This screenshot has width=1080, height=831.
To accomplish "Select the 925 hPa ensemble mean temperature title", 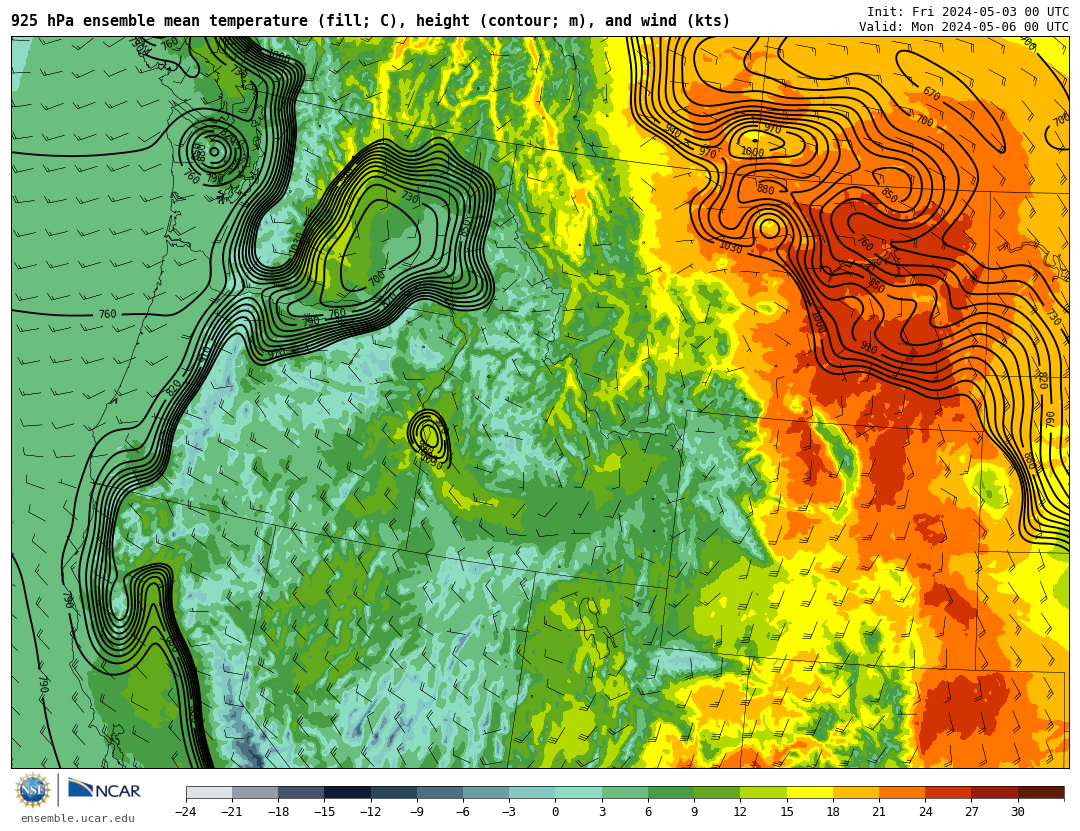I will 371,21.
